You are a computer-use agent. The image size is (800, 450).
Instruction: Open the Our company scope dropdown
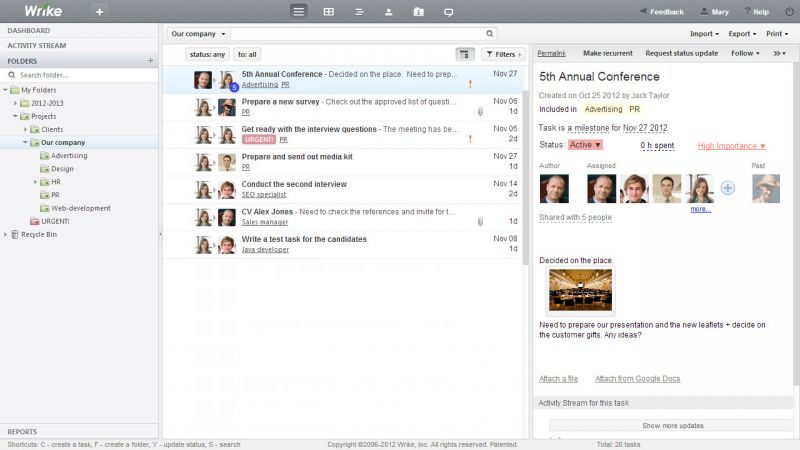point(198,34)
